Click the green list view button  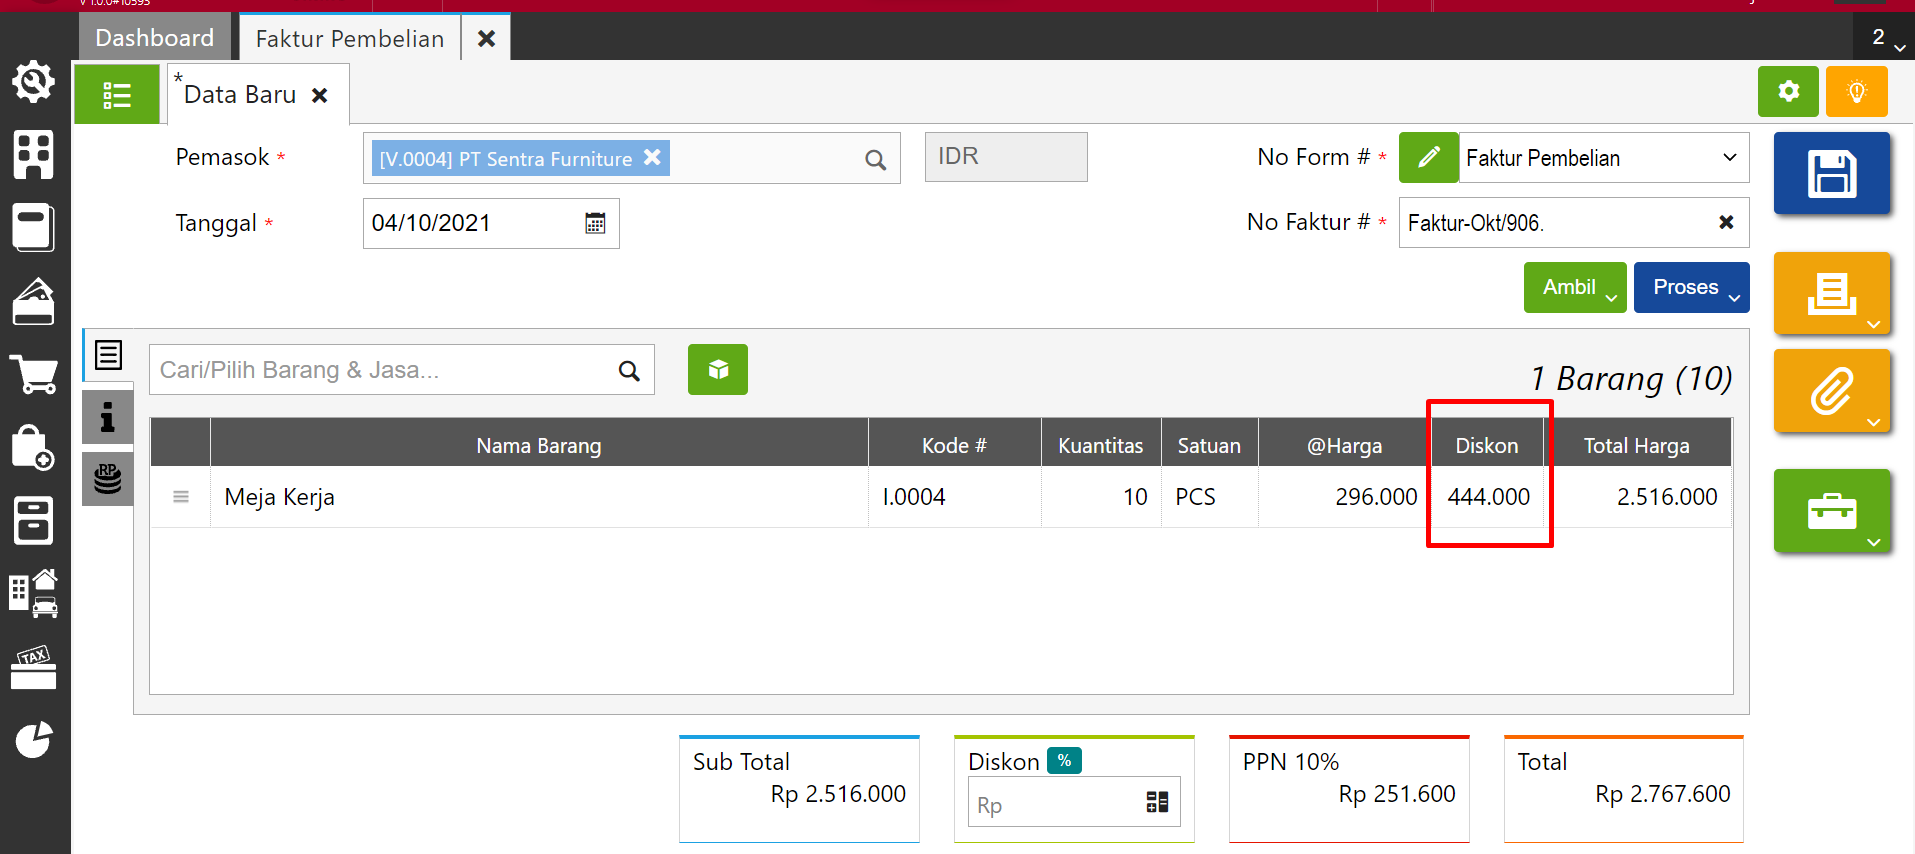[117, 95]
